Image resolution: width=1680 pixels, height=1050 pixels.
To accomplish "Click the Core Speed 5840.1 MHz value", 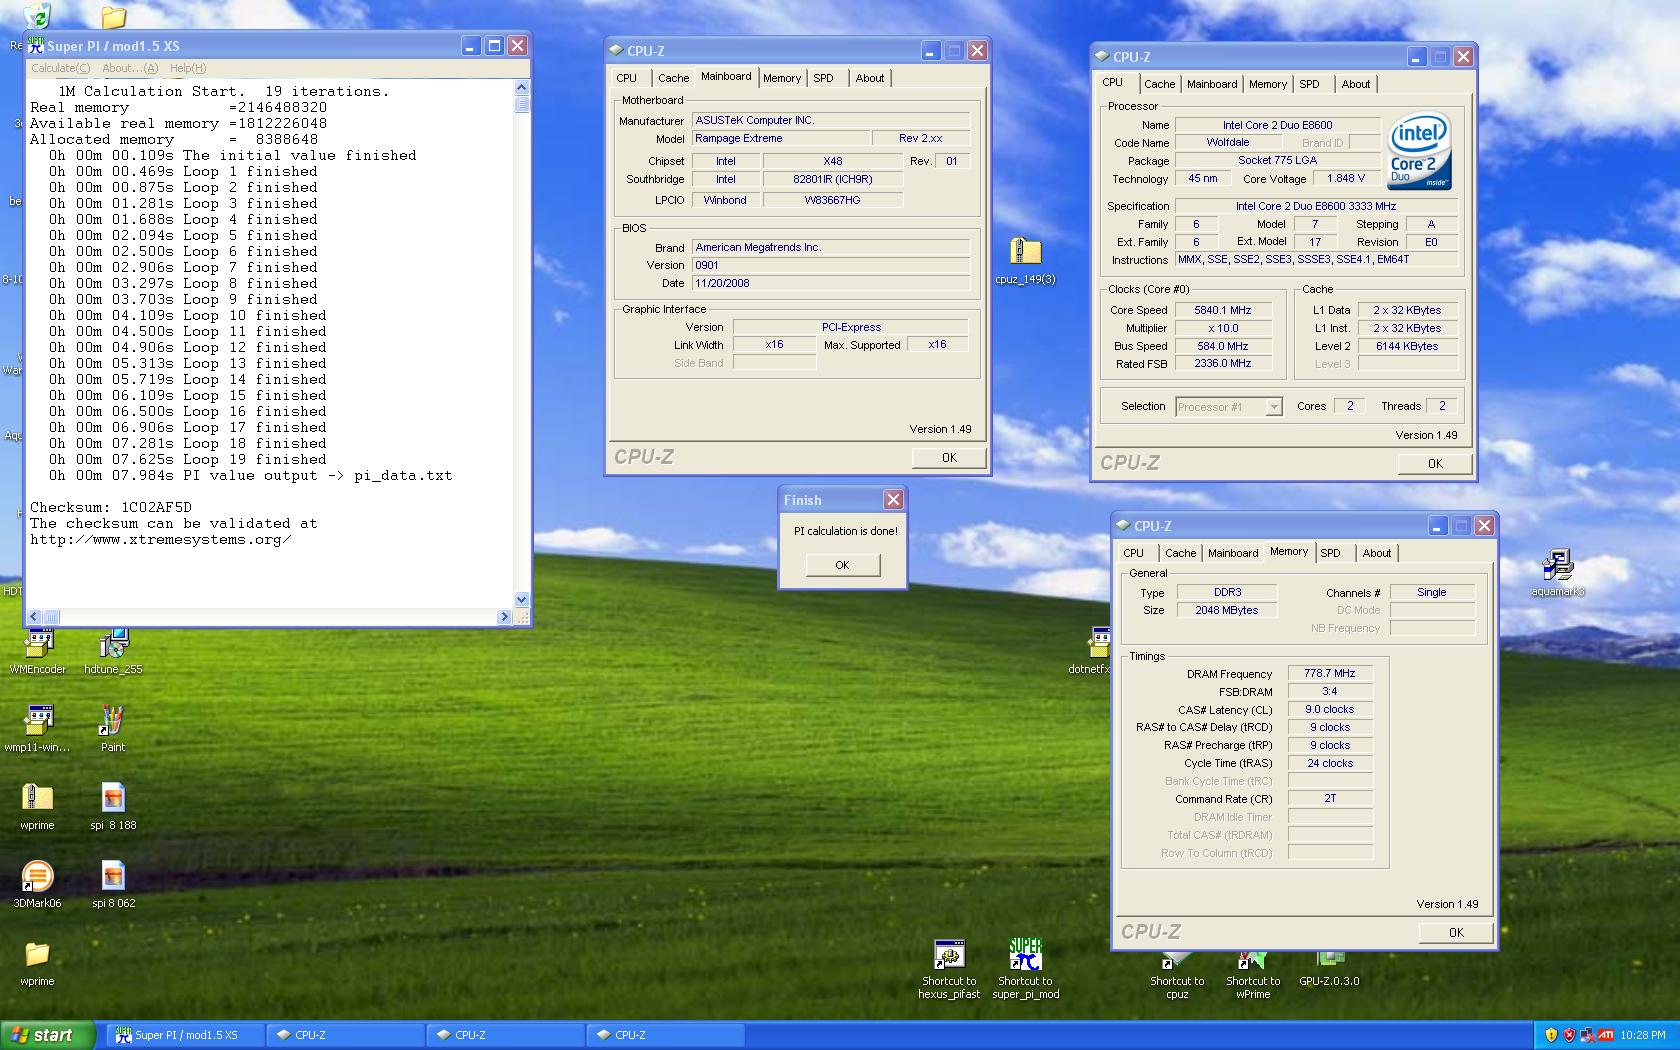I will coord(1223,310).
